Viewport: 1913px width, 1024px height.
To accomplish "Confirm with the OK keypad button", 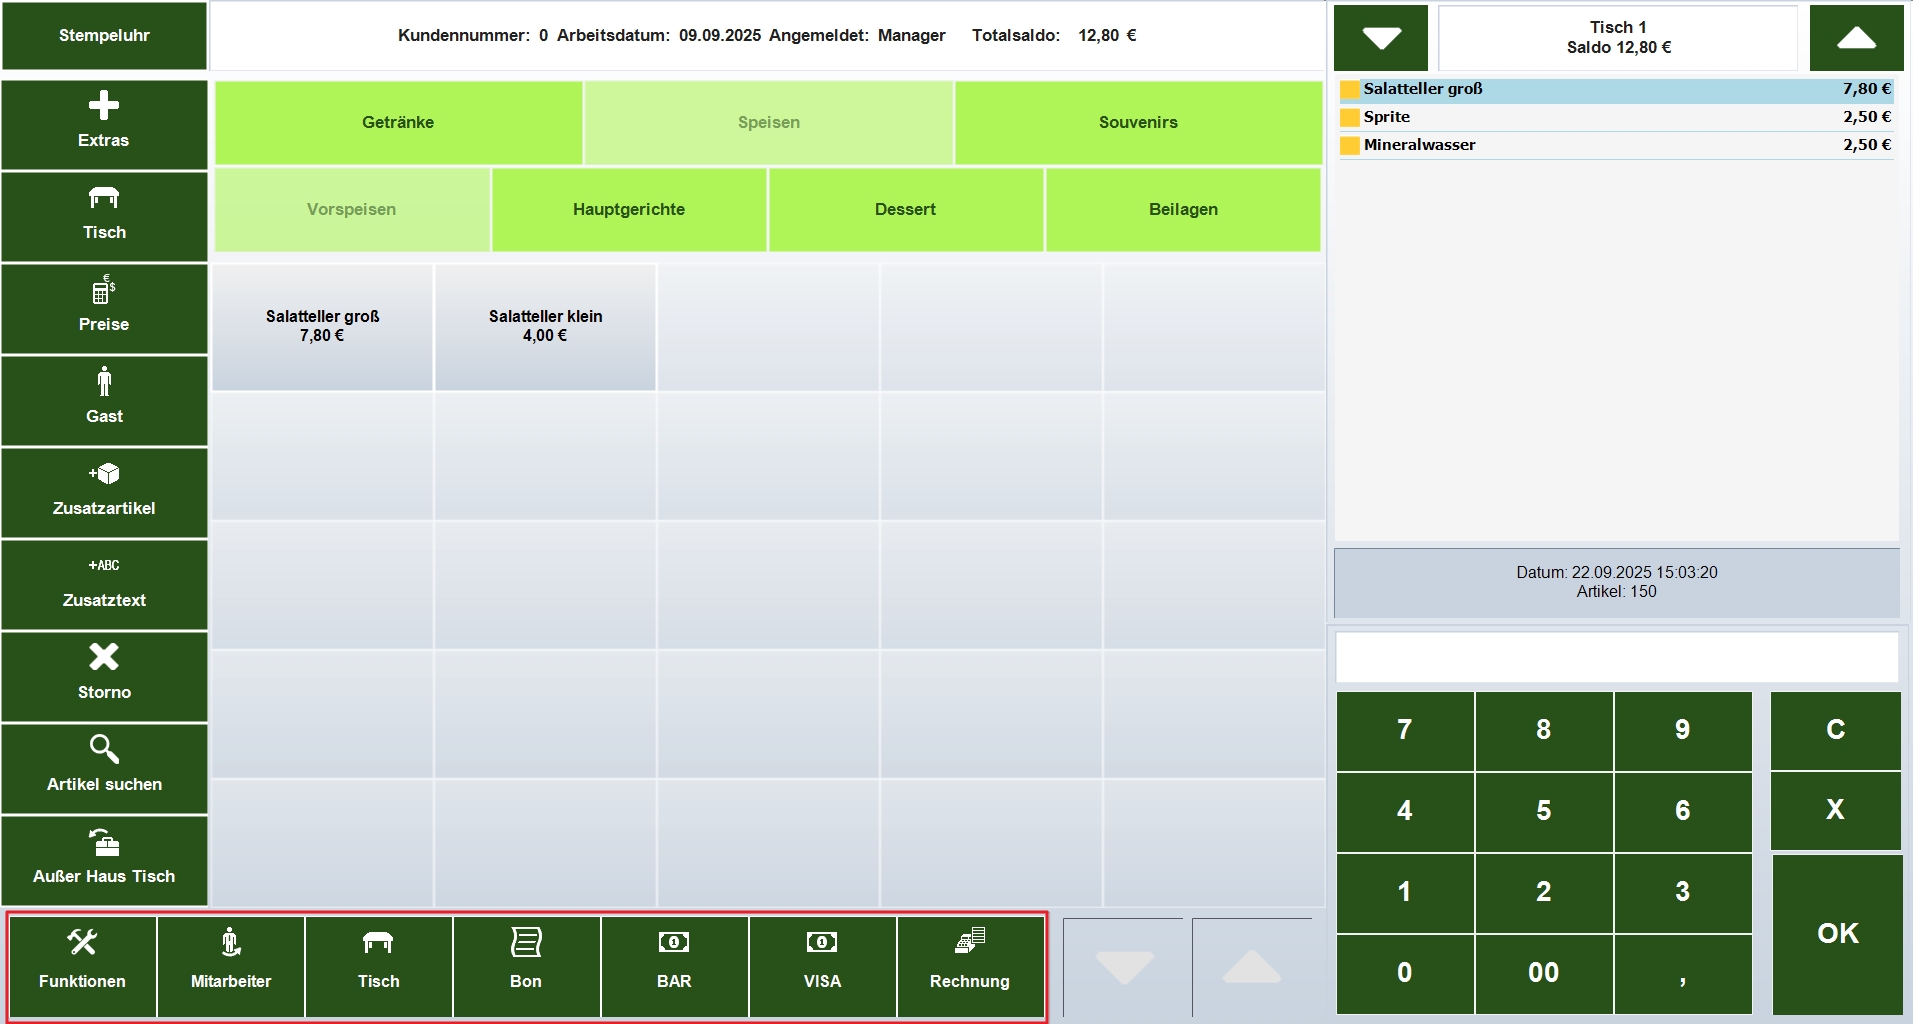I will click(1837, 934).
